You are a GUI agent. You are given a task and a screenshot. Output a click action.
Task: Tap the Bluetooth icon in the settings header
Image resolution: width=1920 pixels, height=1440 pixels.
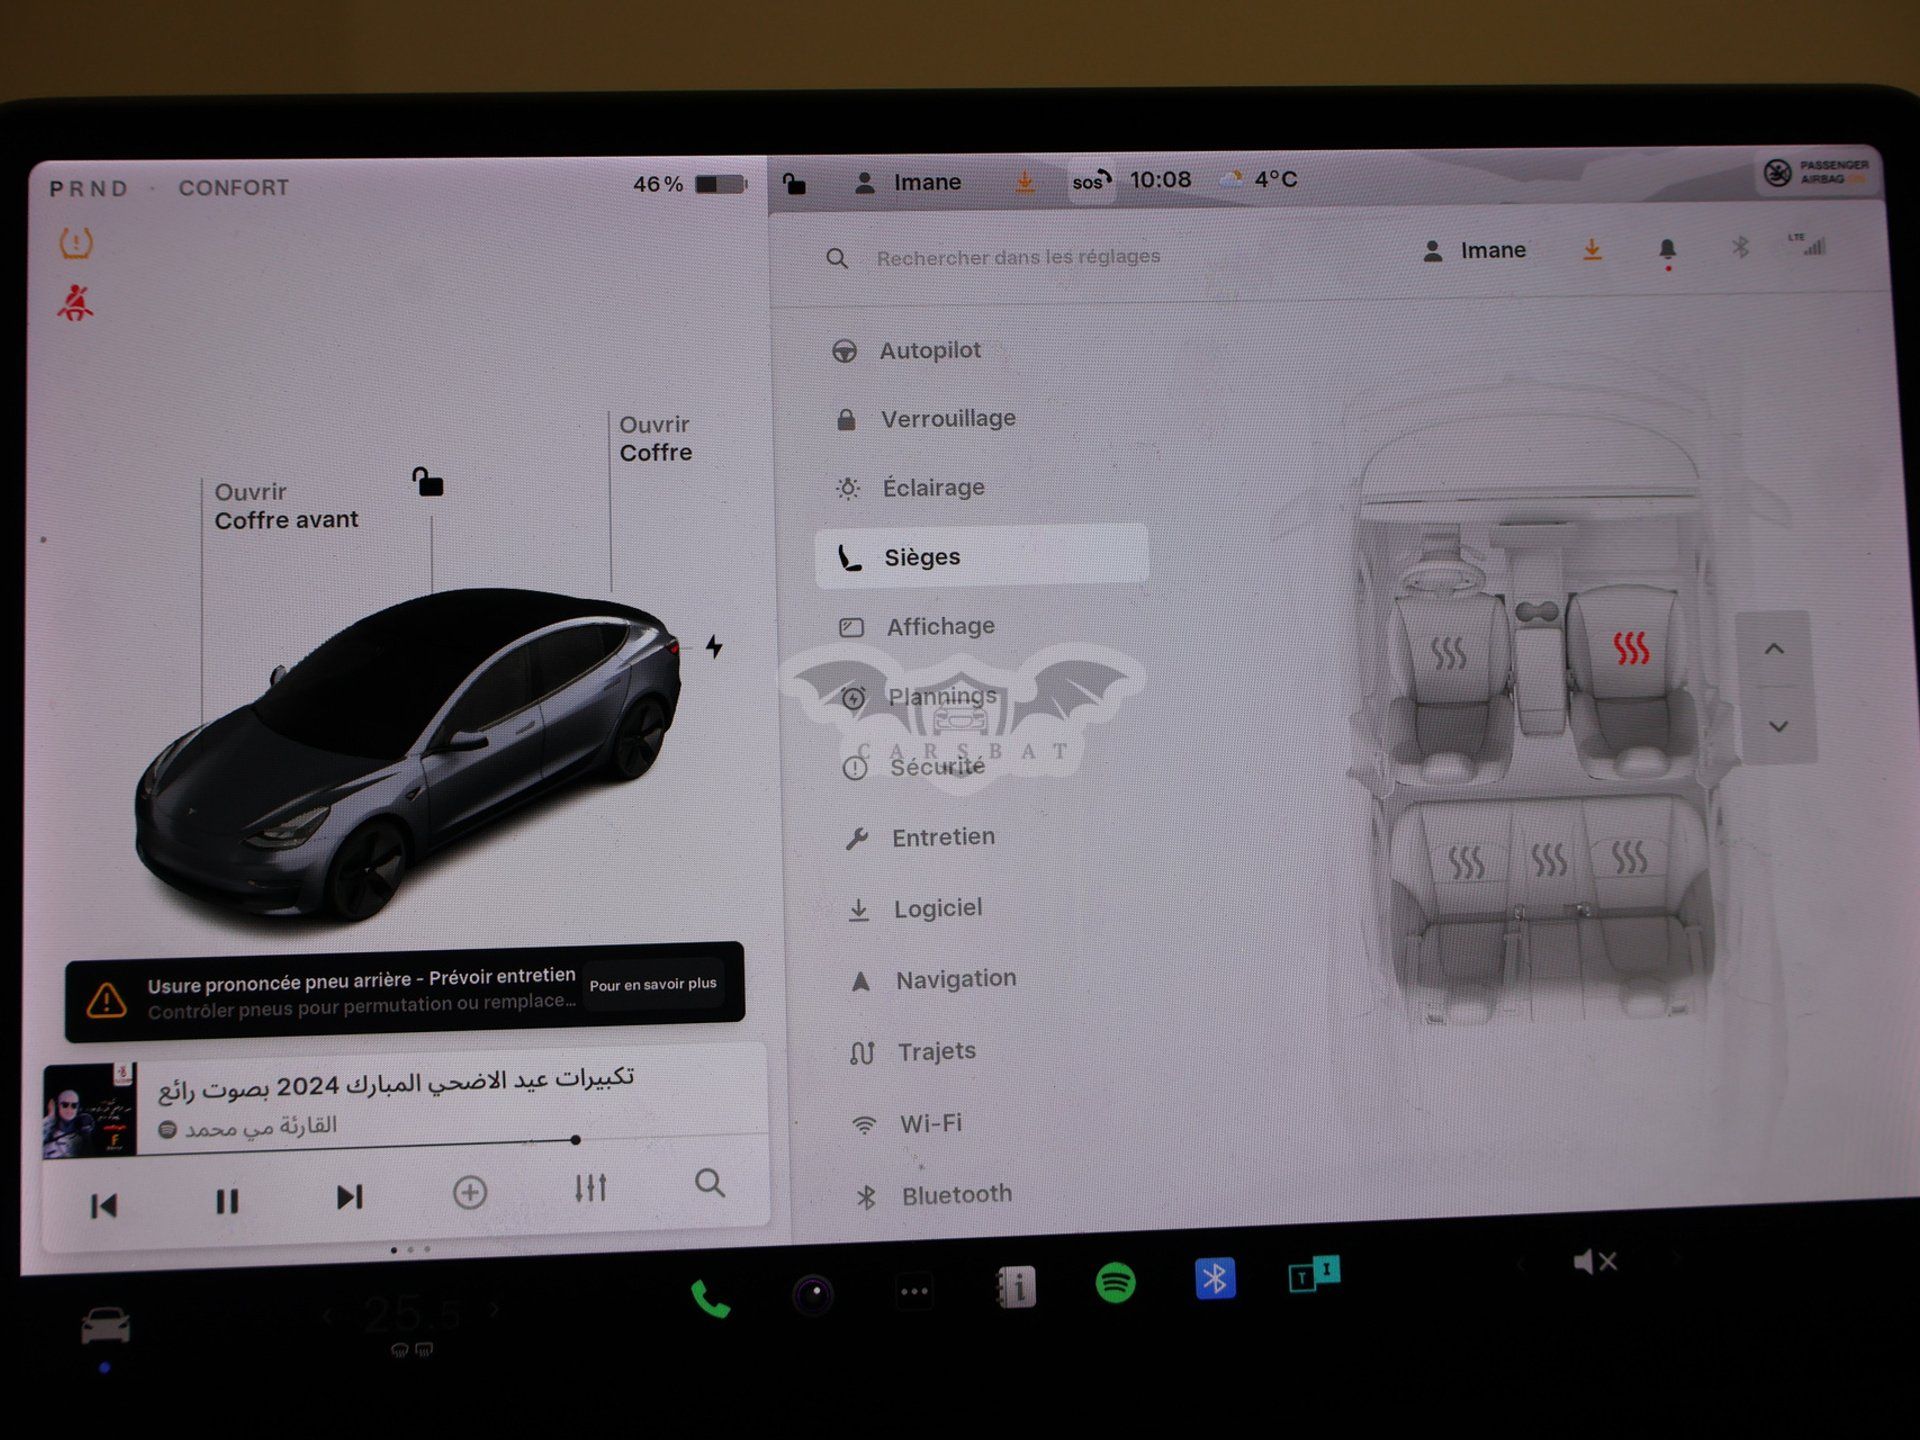(x=1740, y=247)
